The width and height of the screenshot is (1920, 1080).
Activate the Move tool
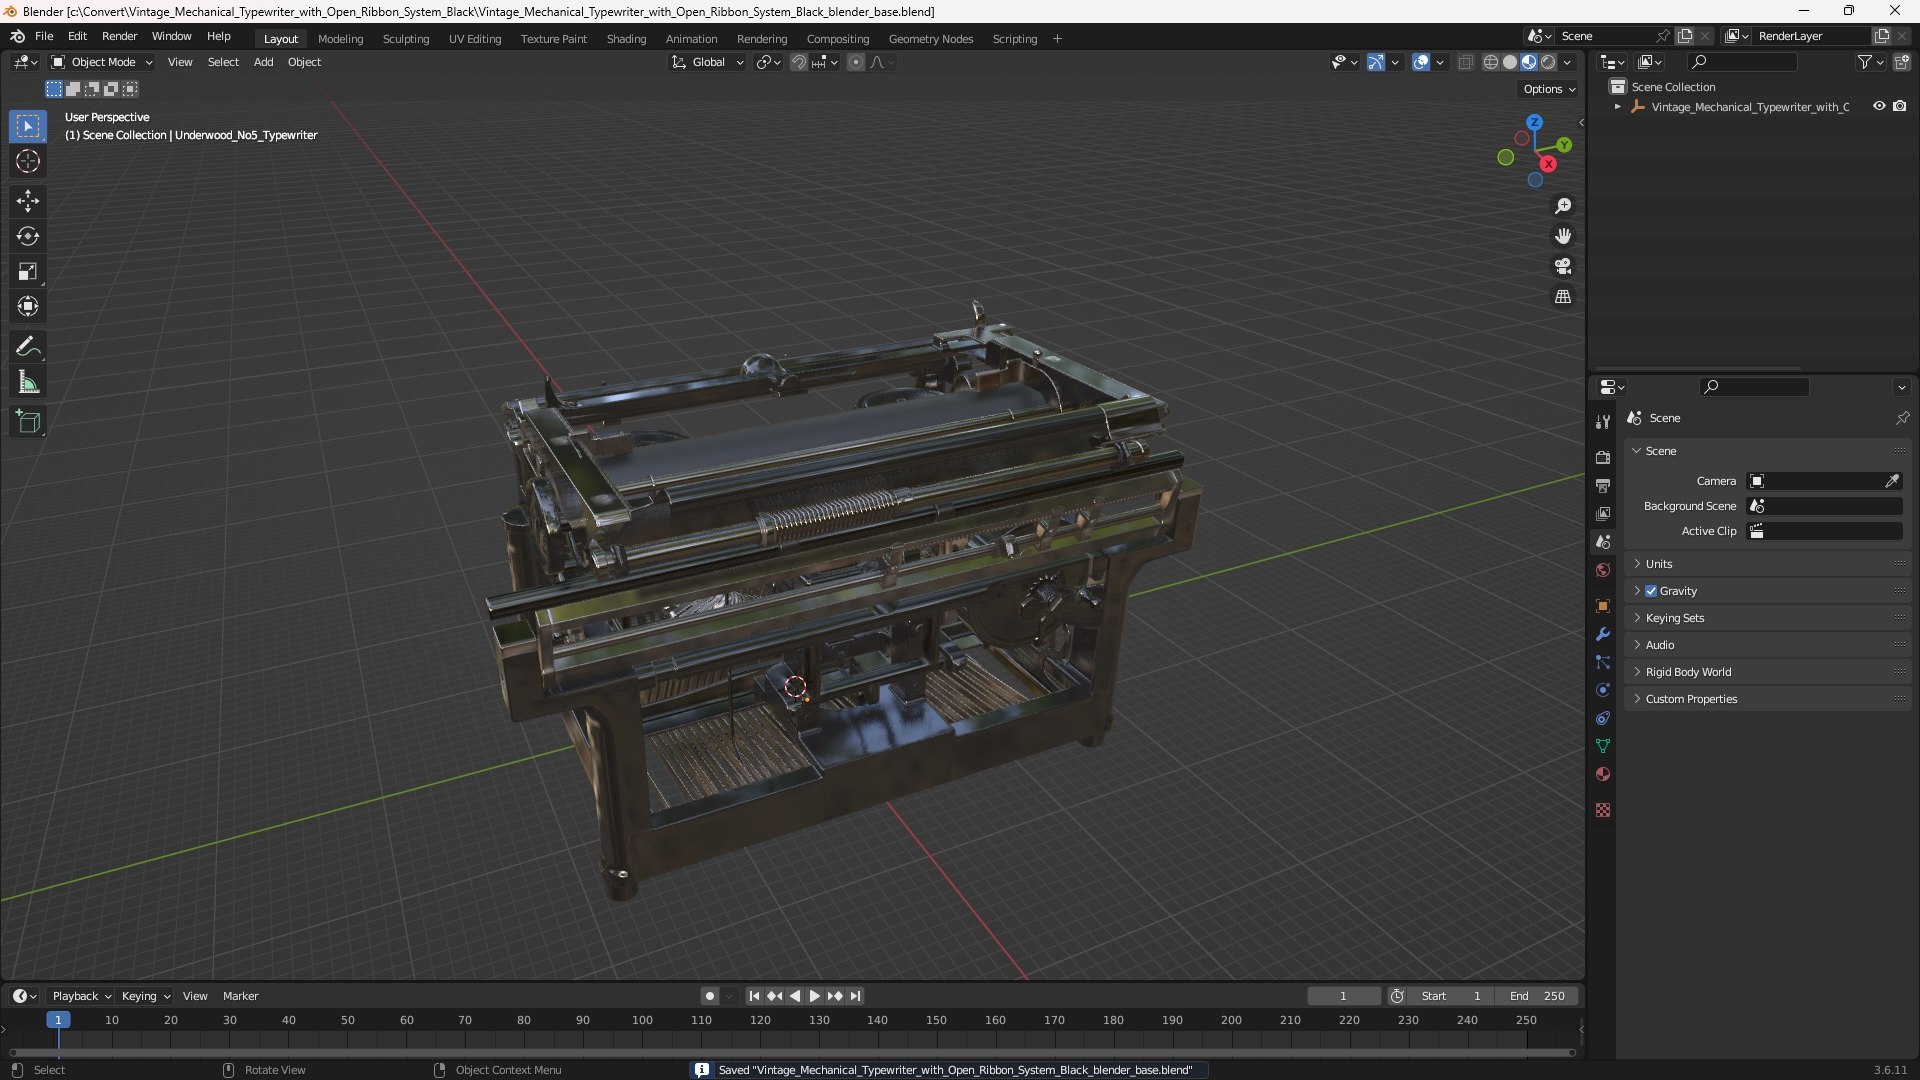[28, 201]
